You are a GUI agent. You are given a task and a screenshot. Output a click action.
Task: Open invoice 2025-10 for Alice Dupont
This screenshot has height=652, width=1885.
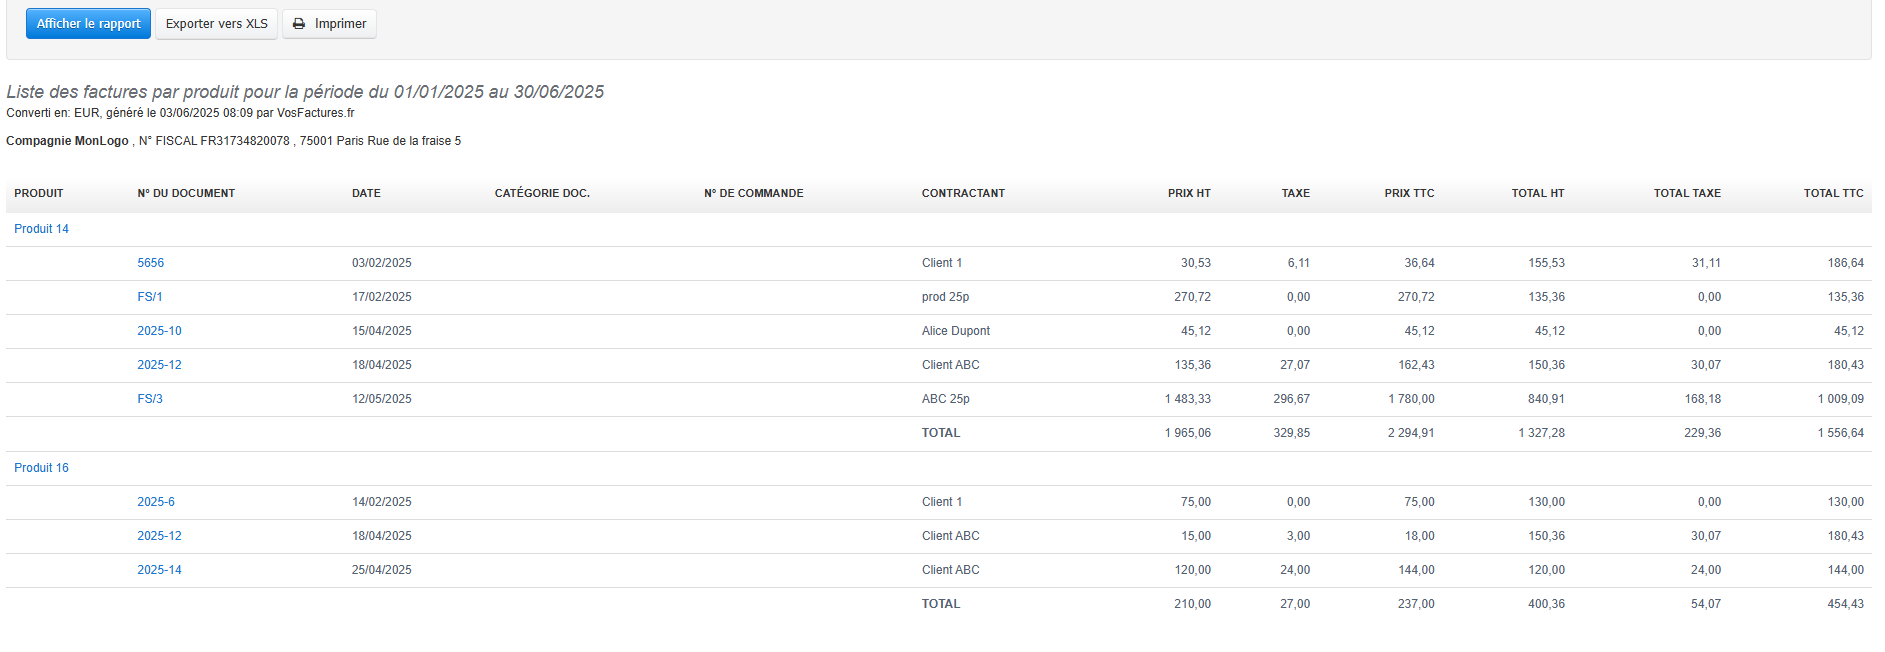click(x=159, y=331)
